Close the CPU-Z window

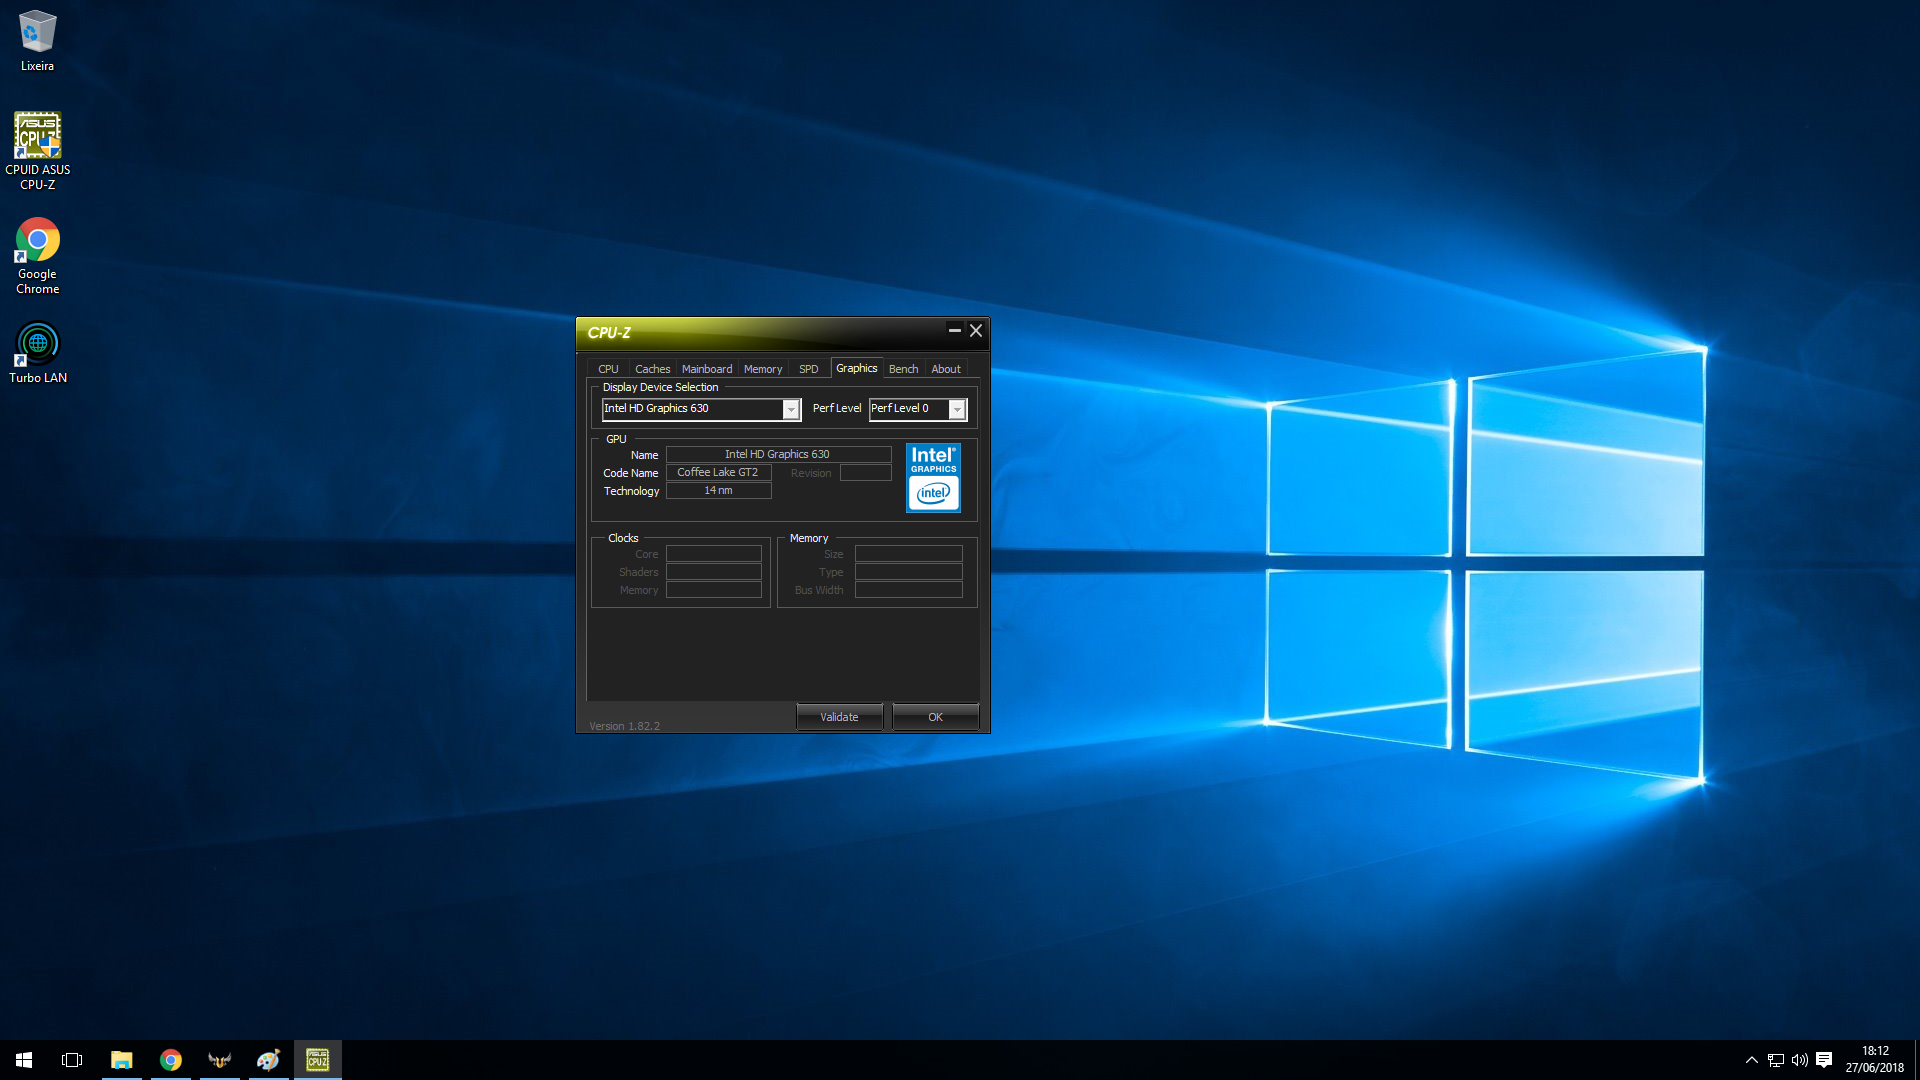976,330
